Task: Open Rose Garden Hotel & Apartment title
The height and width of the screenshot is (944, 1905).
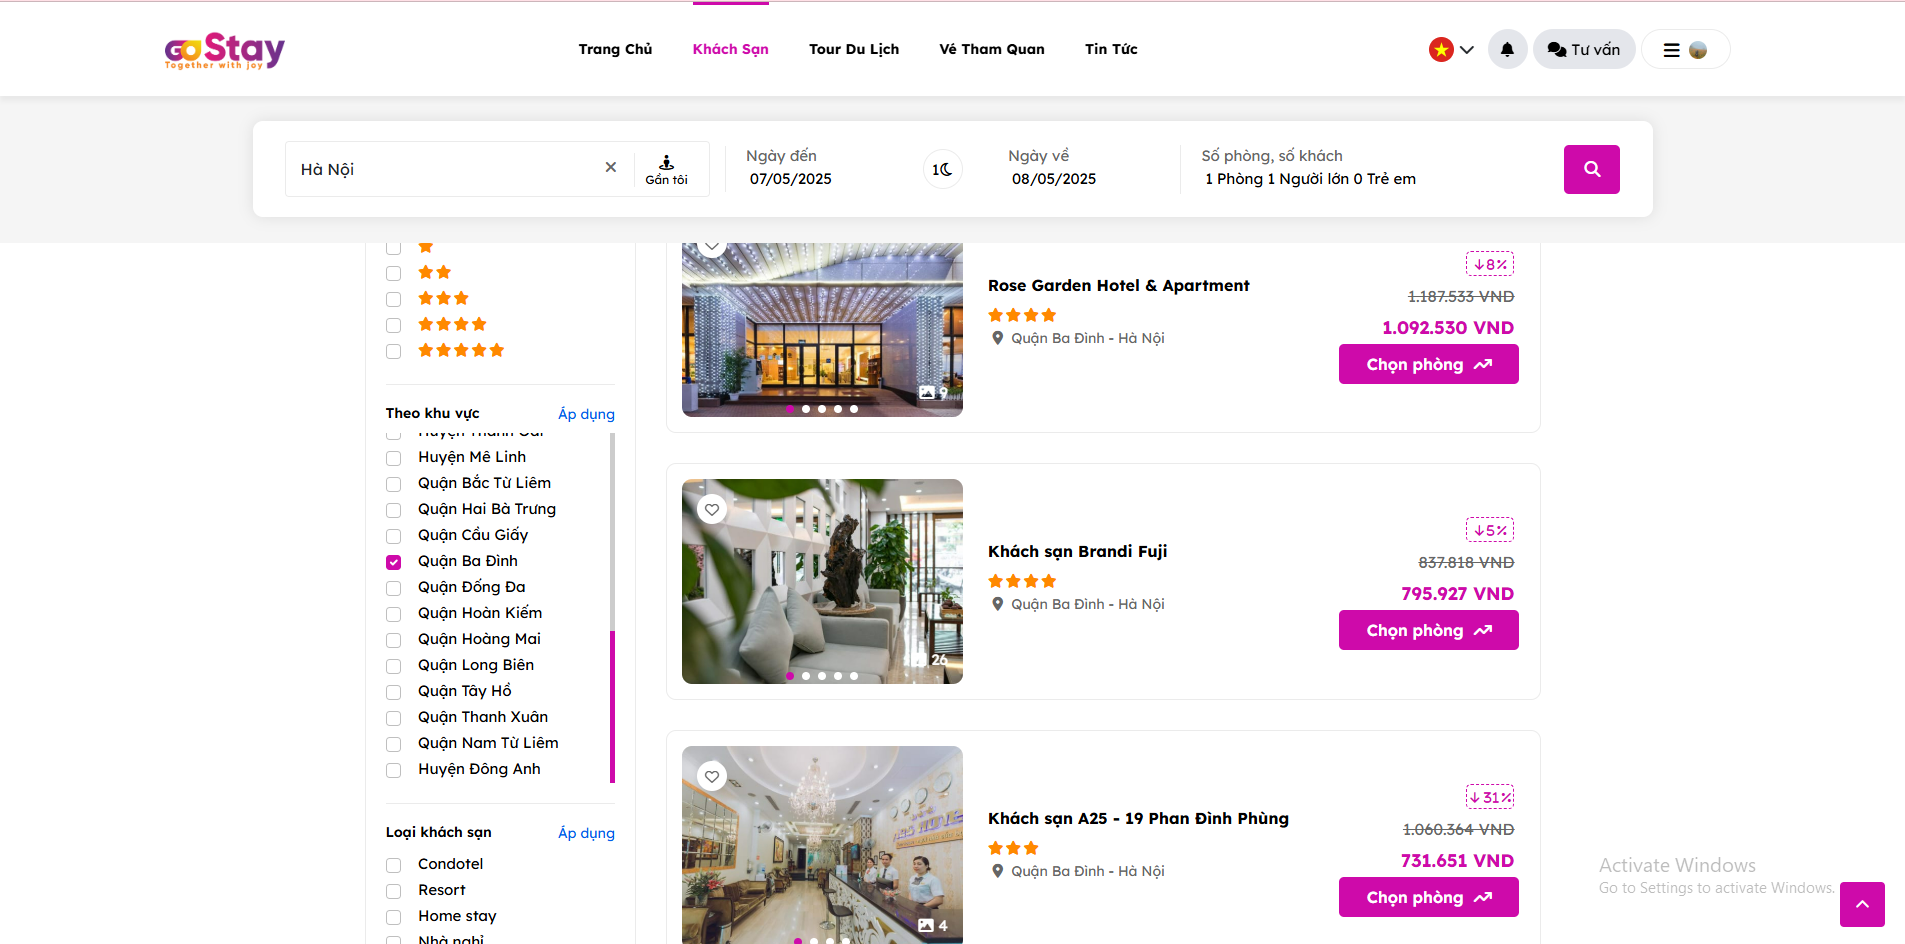Action: [1118, 286]
